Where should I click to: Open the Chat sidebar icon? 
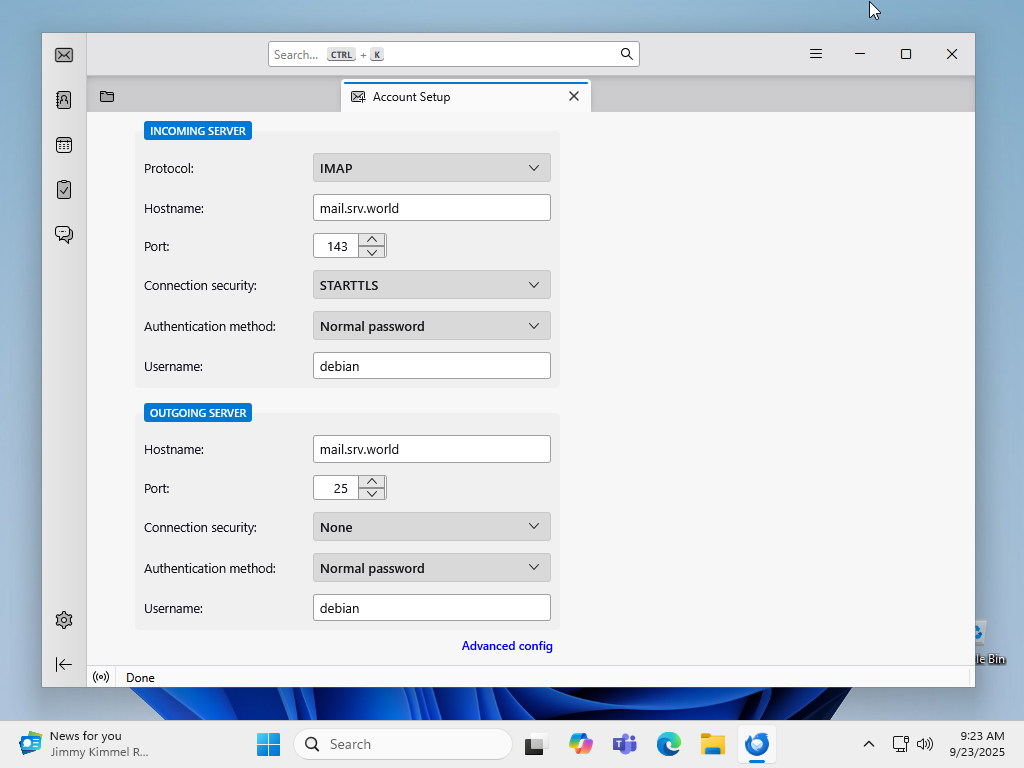(x=64, y=234)
